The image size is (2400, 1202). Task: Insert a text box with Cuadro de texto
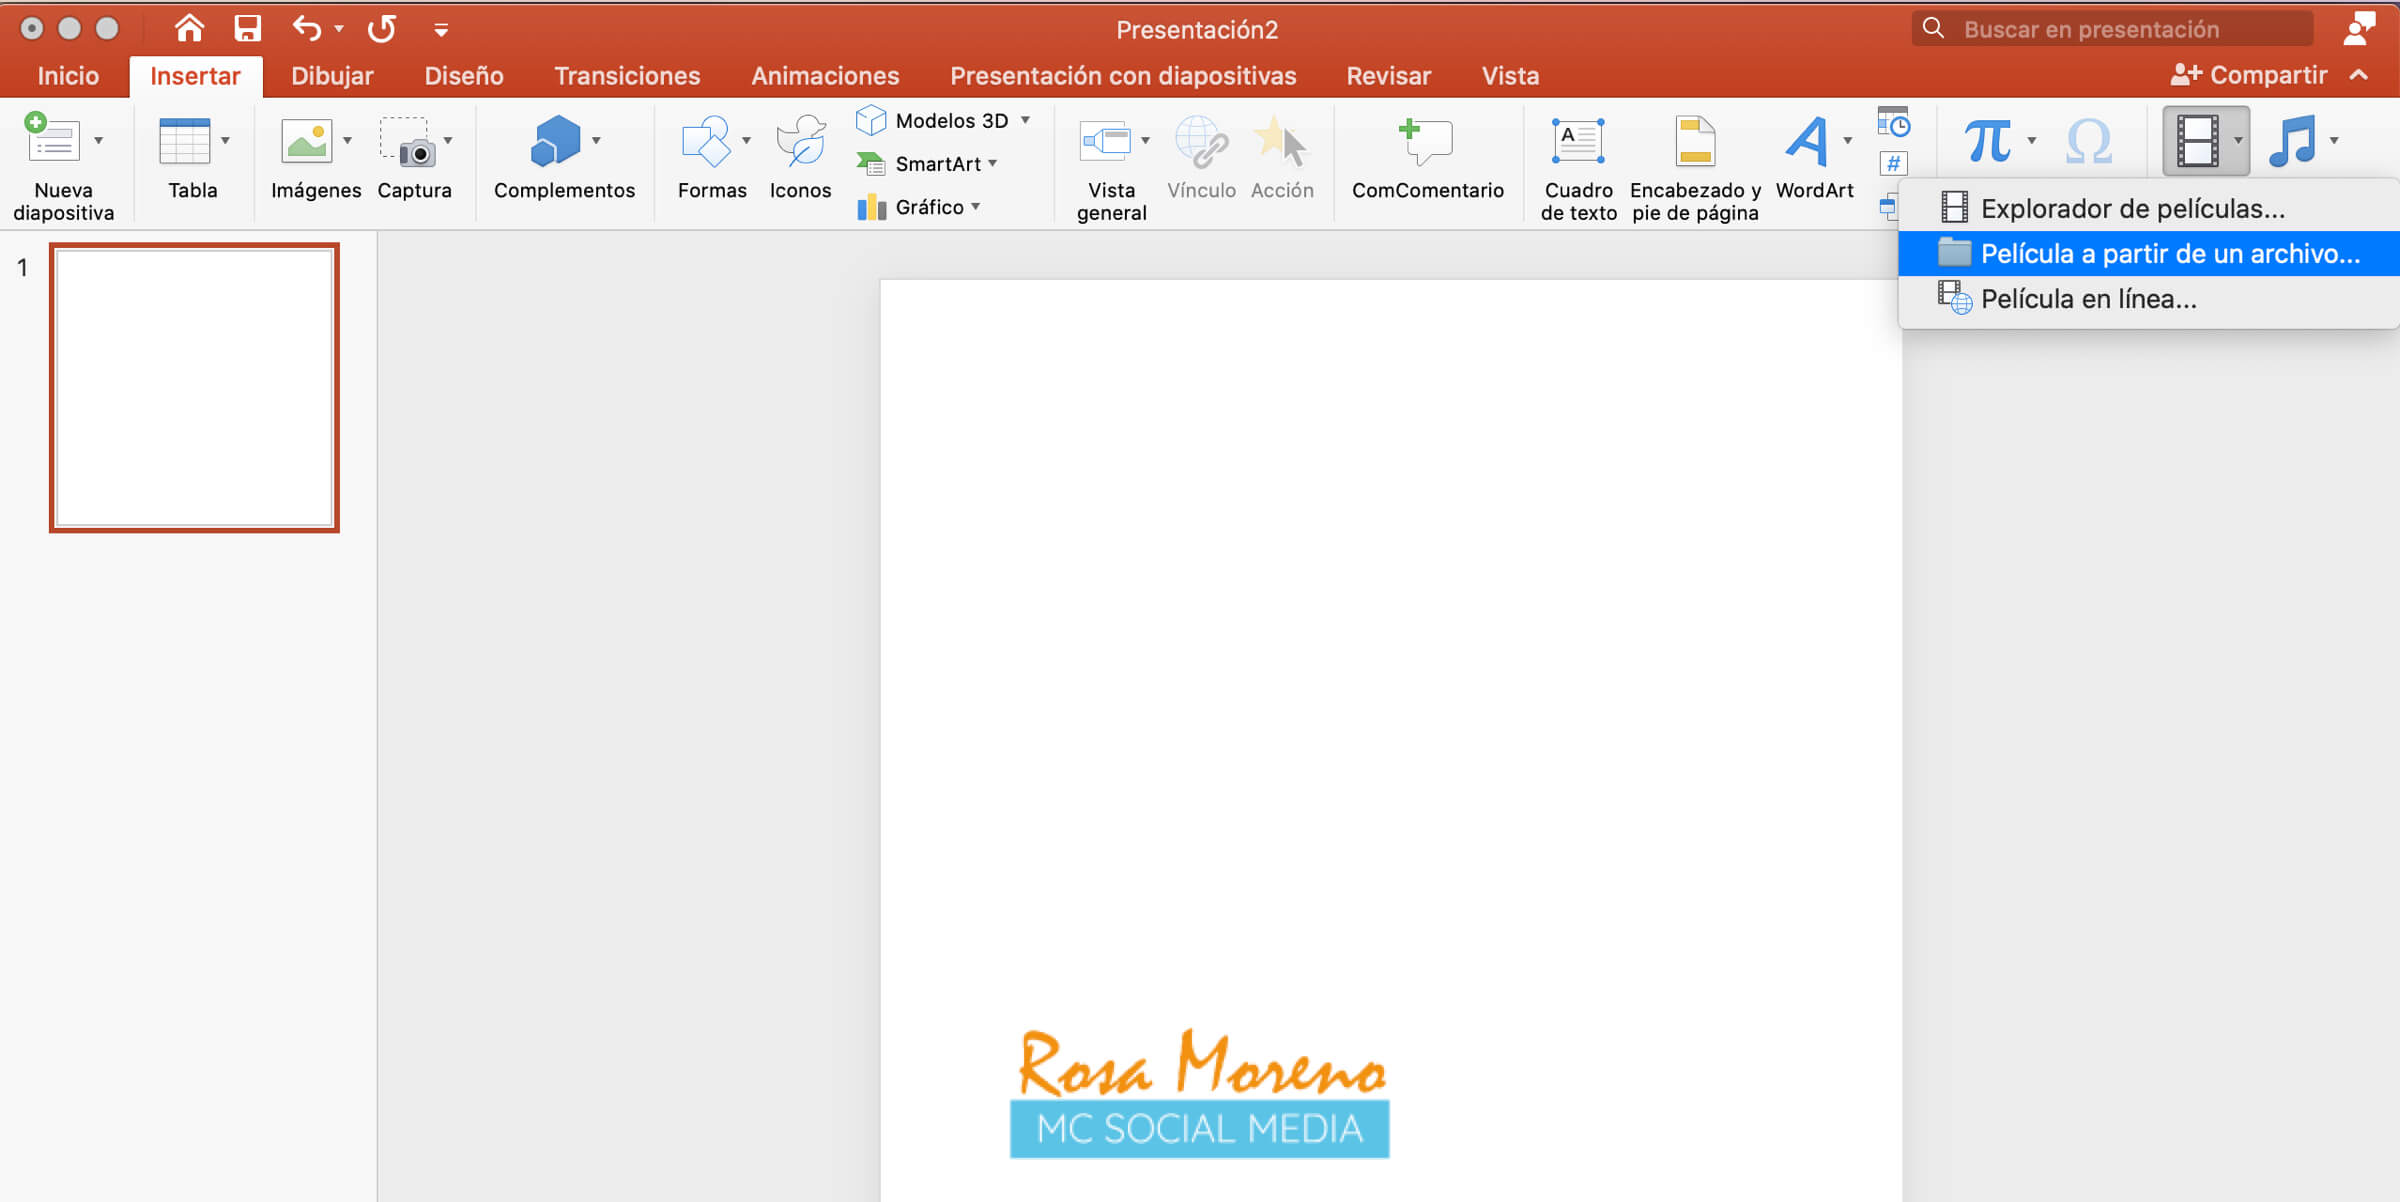pos(1578,143)
